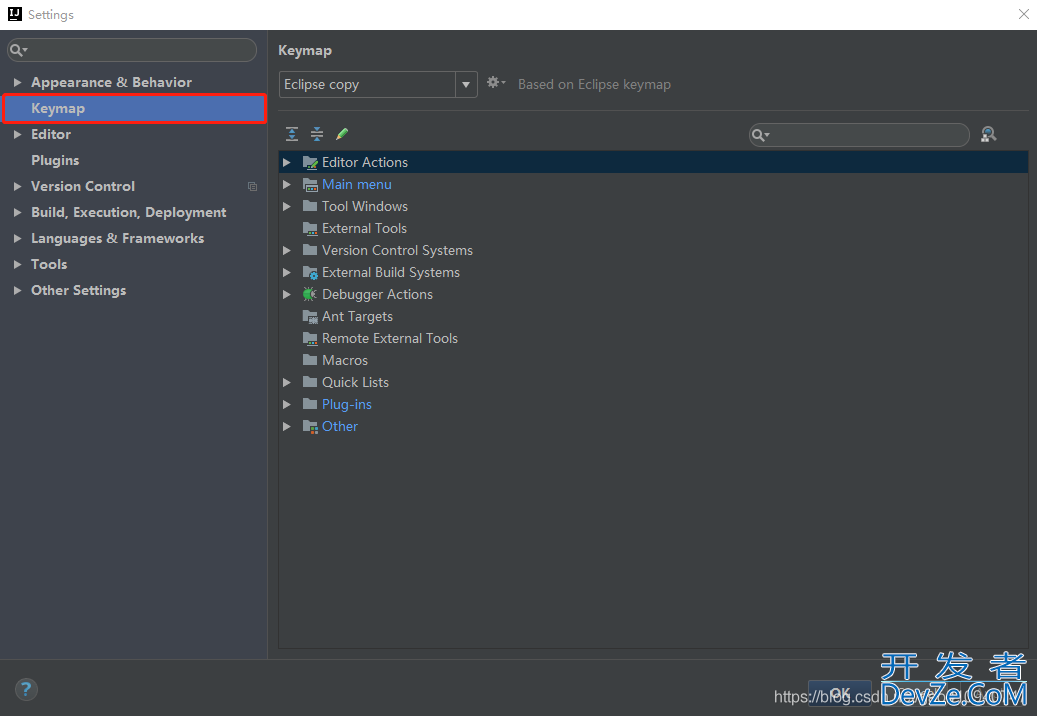The height and width of the screenshot is (716, 1037).
Task: Click the Collapse All icon in Keymap toolbar
Action: coord(317,134)
